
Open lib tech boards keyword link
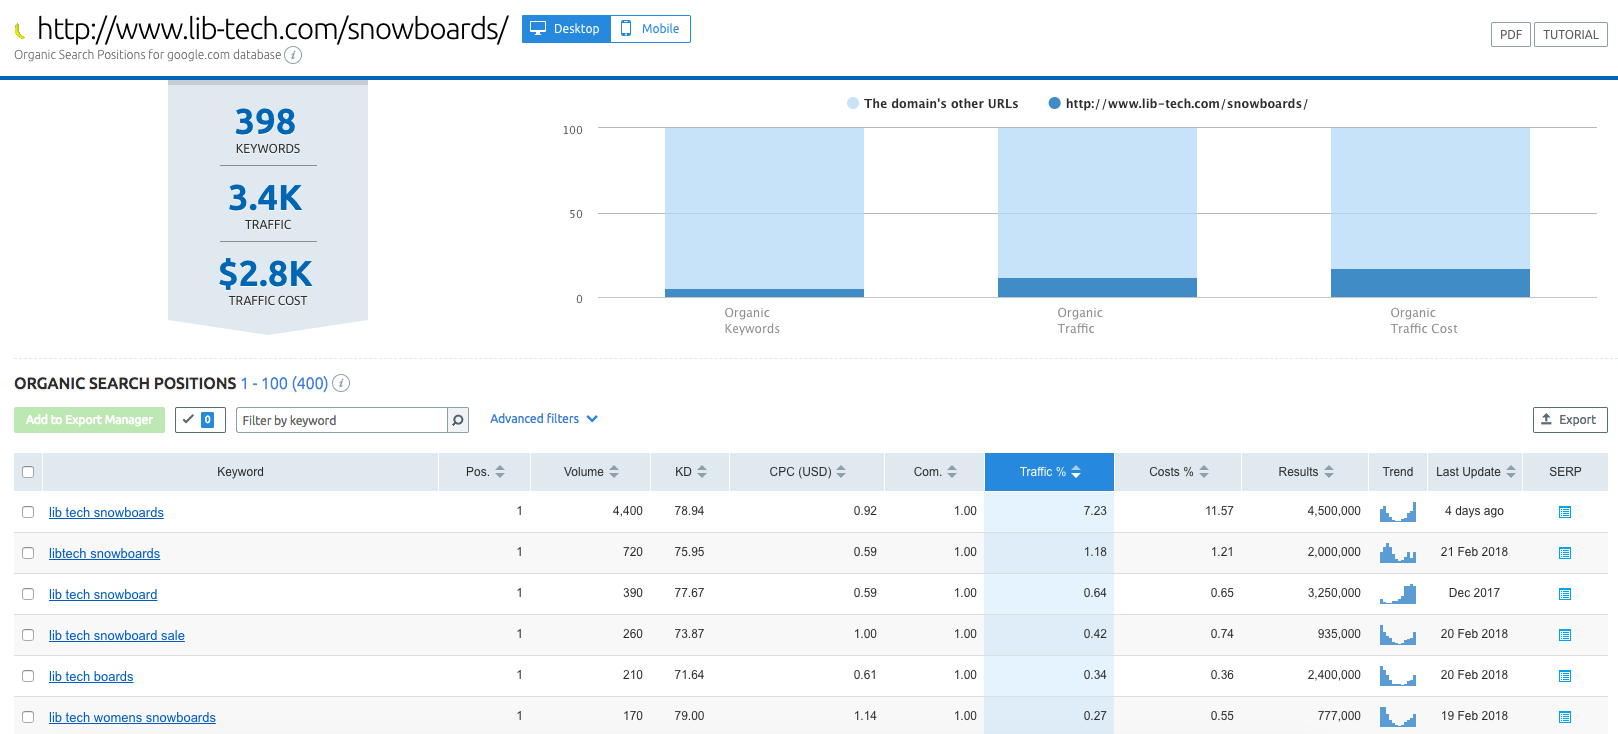91,676
